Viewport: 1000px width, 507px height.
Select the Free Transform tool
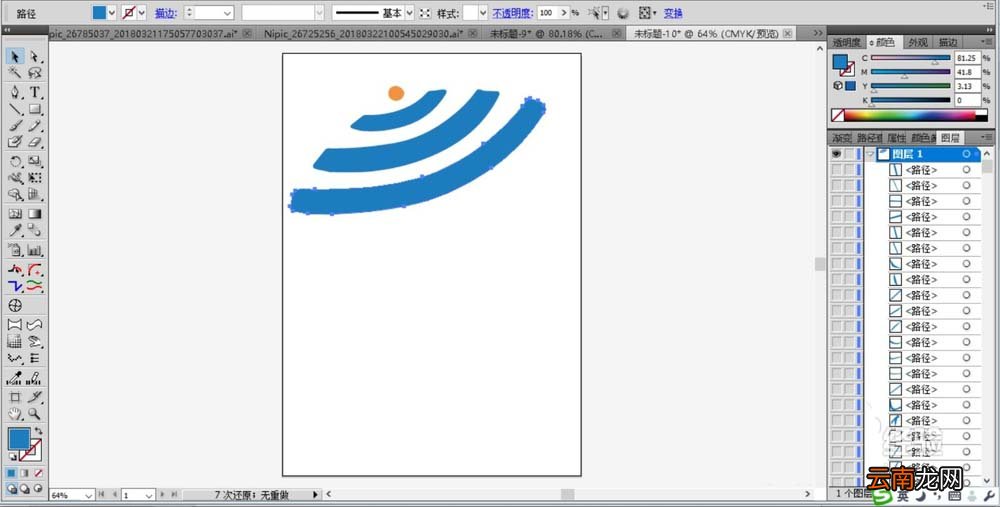click(x=34, y=178)
